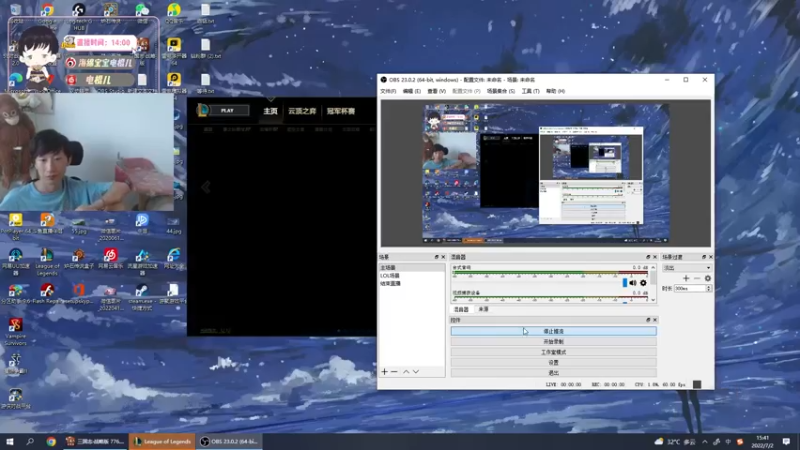Select the third scene in list

tap(411, 283)
